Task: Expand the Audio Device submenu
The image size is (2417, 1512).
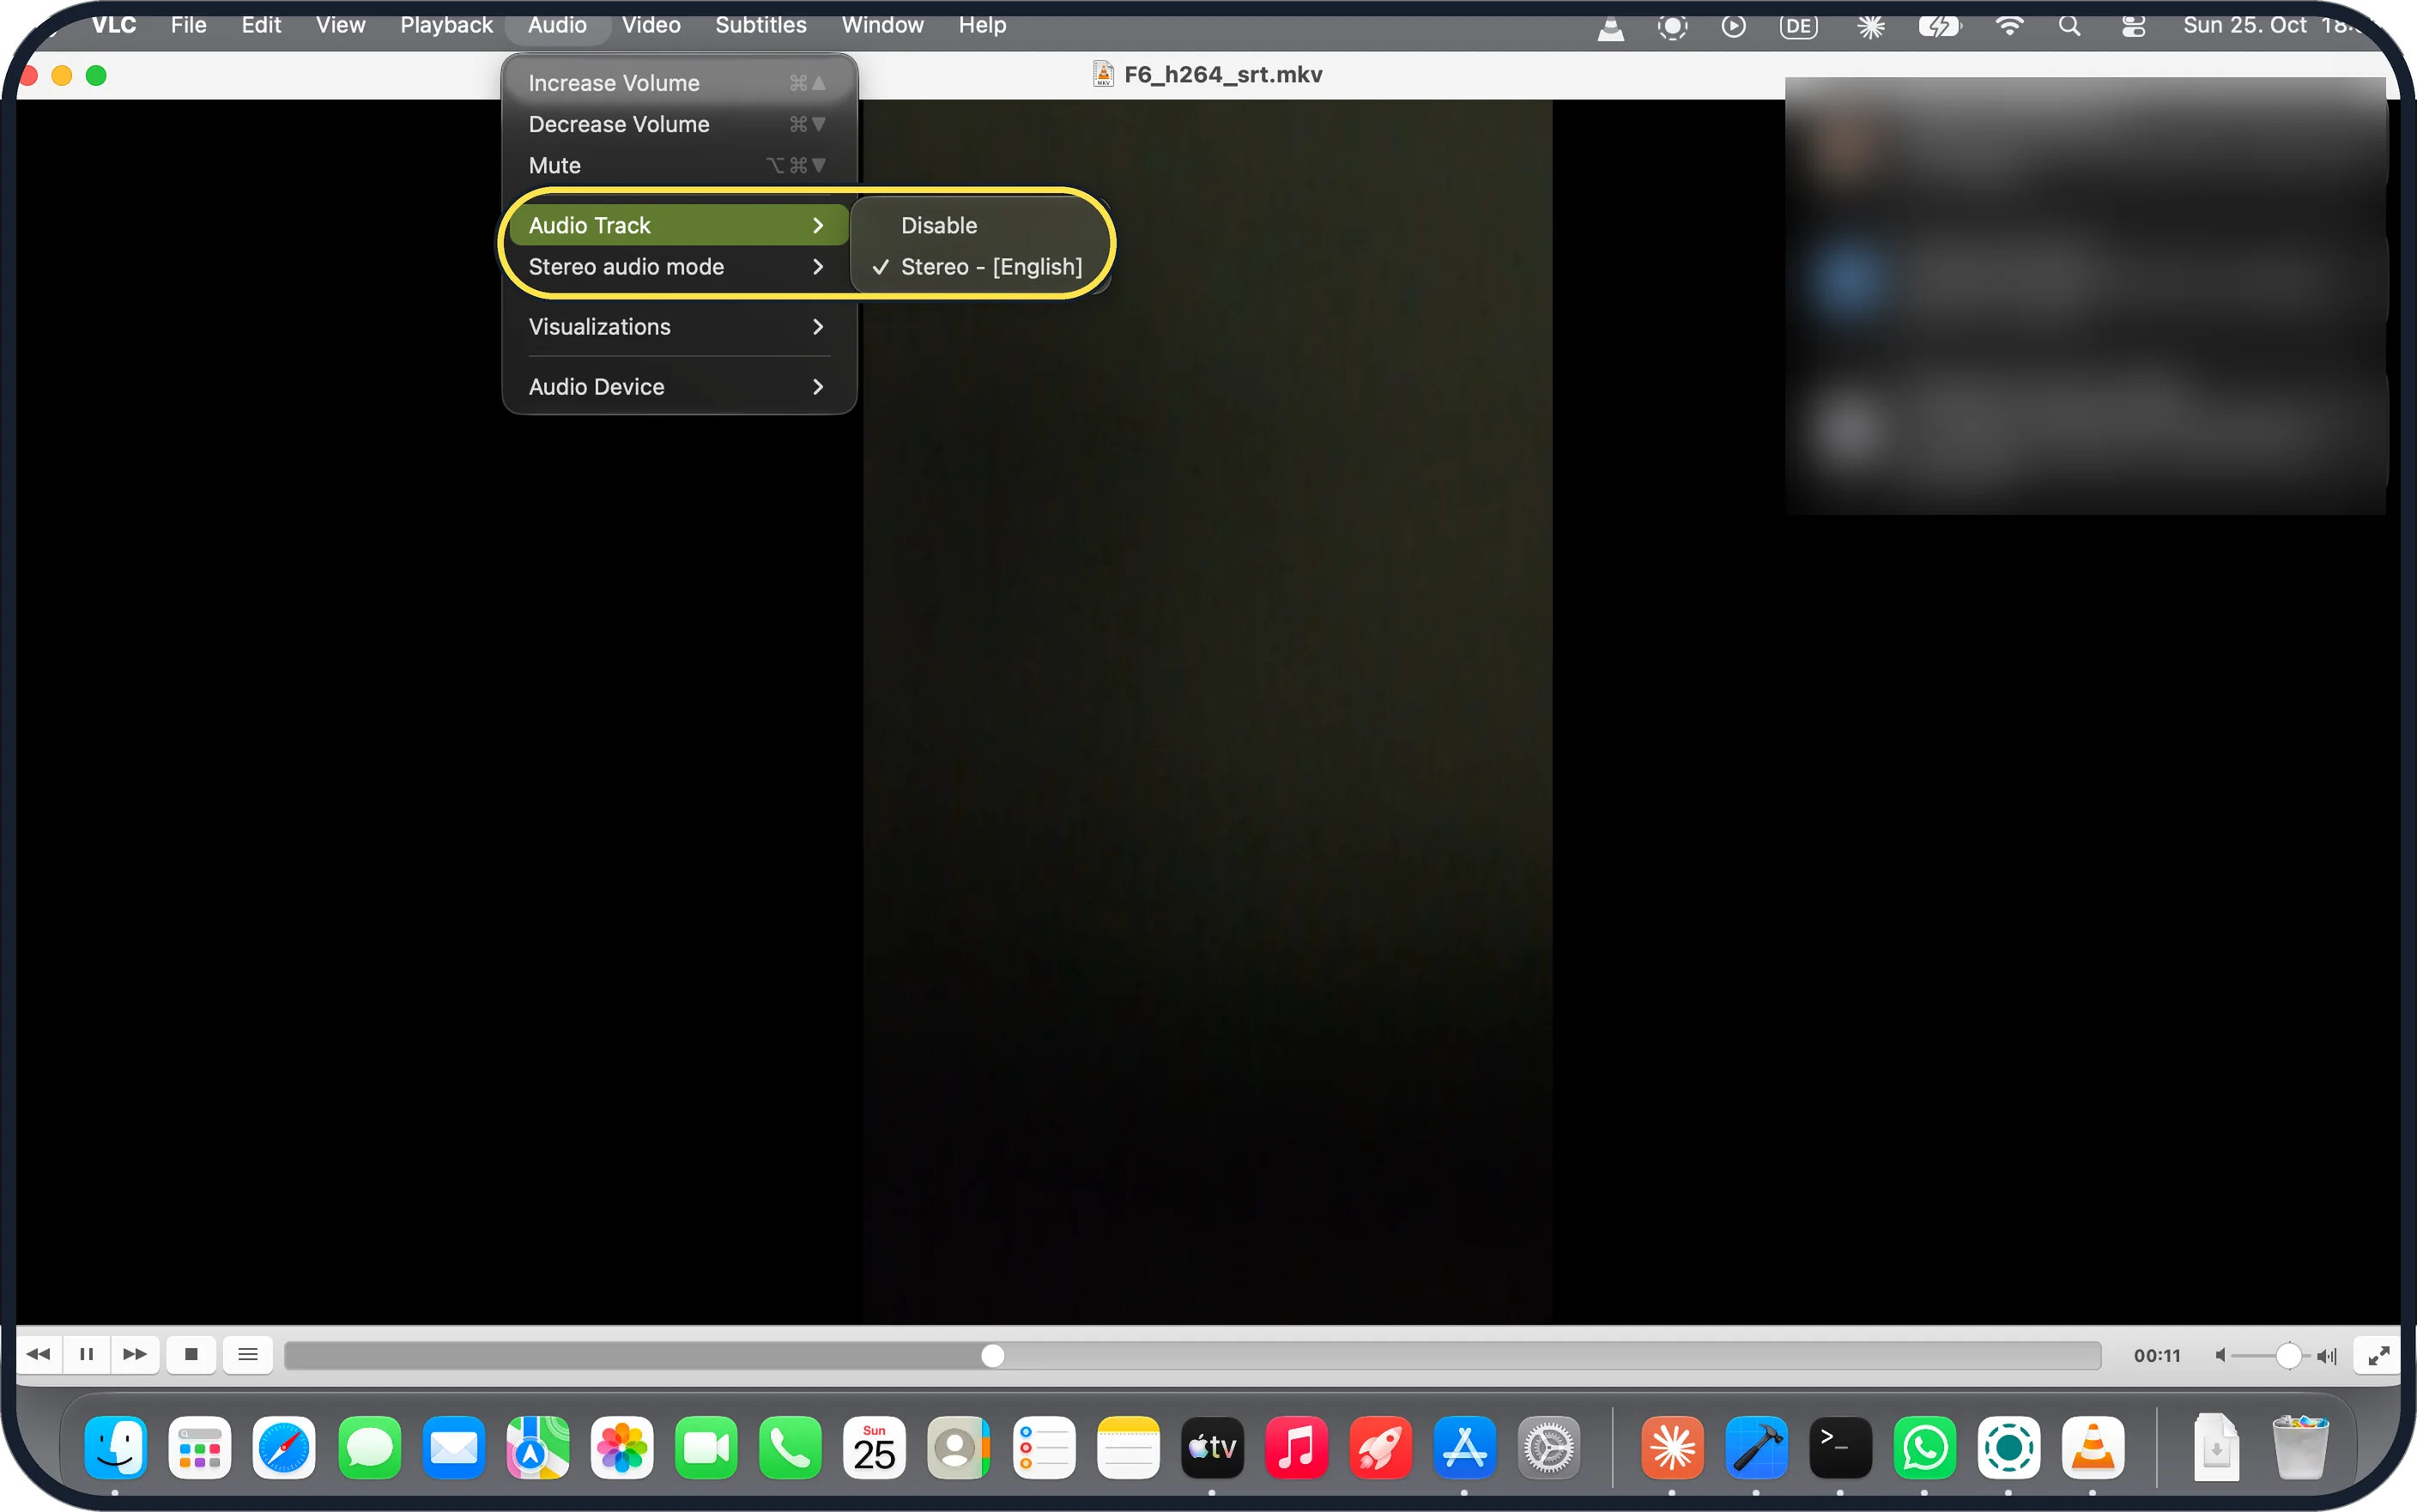Action: pos(677,387)
